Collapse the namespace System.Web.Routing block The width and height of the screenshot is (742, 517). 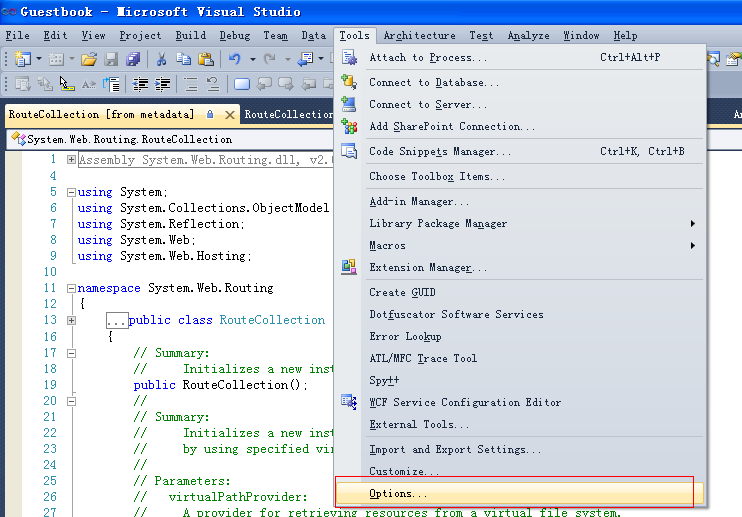click(x=71, y=288)
